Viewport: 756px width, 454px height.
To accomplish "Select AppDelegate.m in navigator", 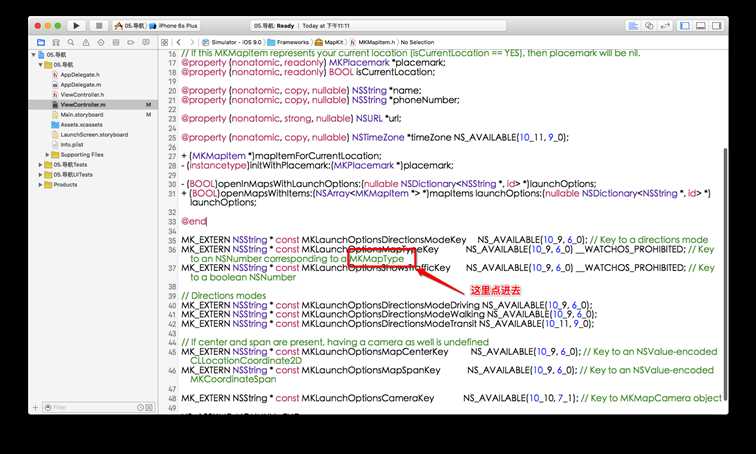I will coord(80,85).
